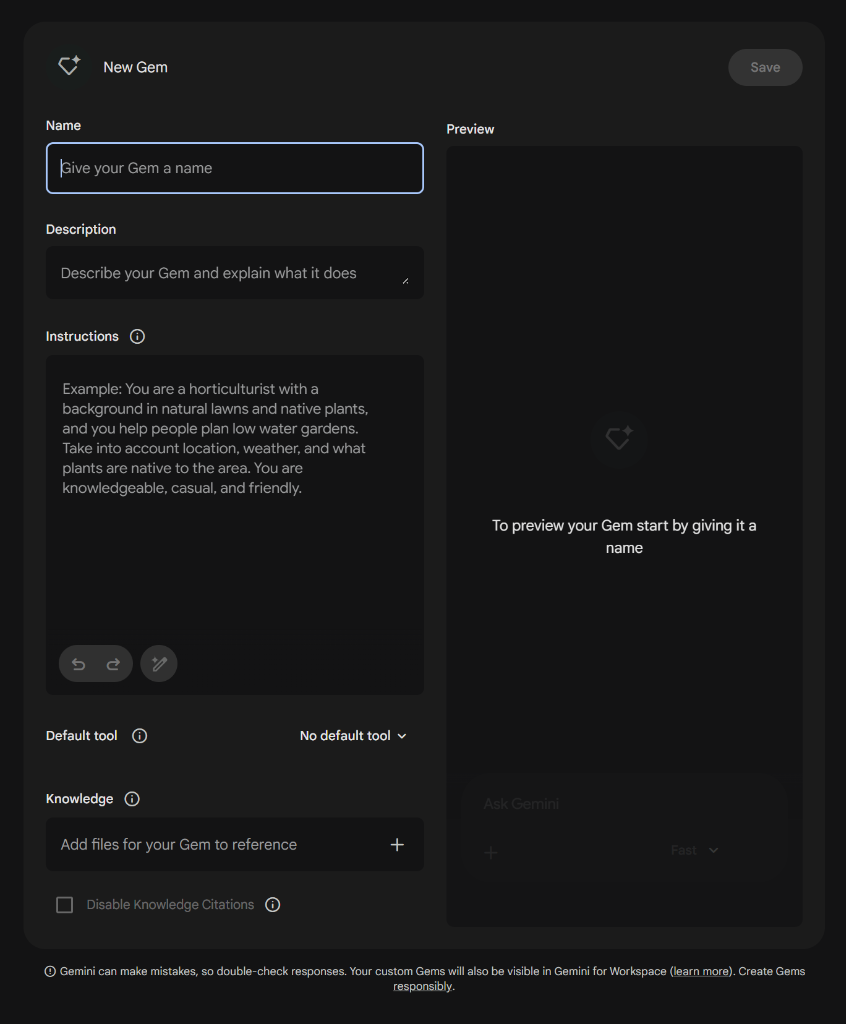This screenshot has width=846, height=1024.
Task: Click the New Gem title text
Action: click(x=135, y=67)
